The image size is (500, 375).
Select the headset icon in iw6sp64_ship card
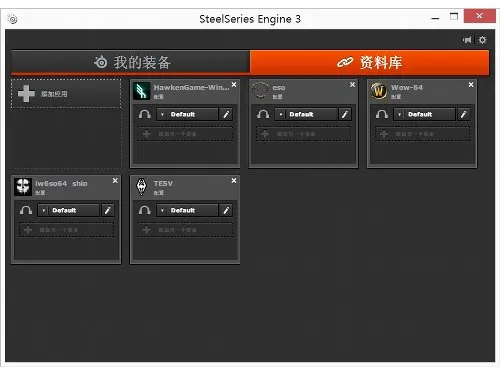click(26, 210)
